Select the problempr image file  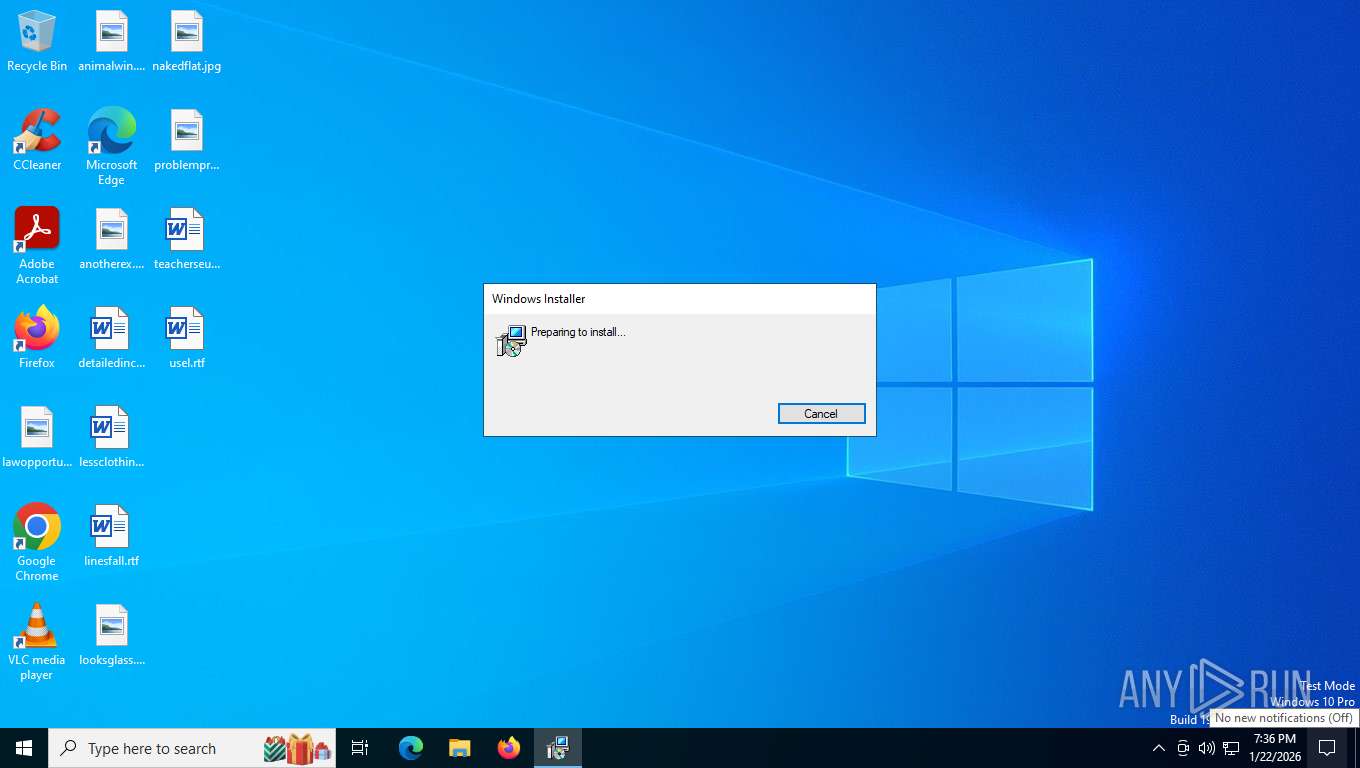point(187,140)
